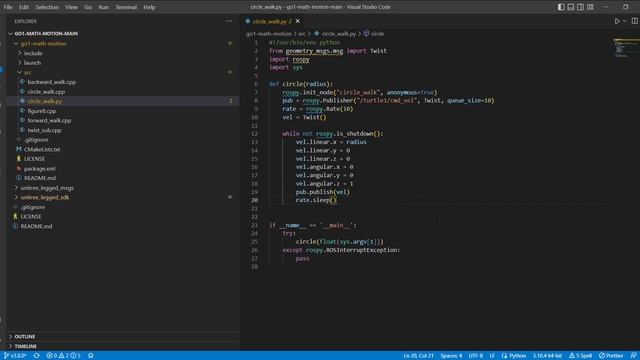Expand the Timeline section
This screenshot has height=360, width=640.
[25, 346]
